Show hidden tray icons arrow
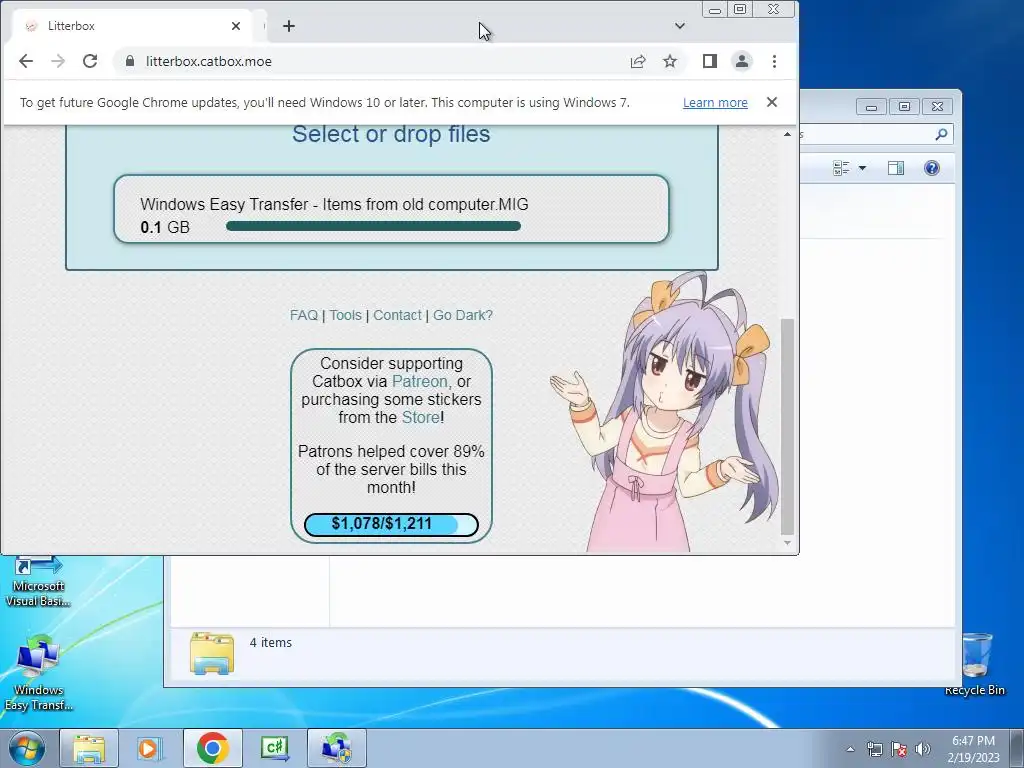The image size is (1024, 768). [850, 749]
